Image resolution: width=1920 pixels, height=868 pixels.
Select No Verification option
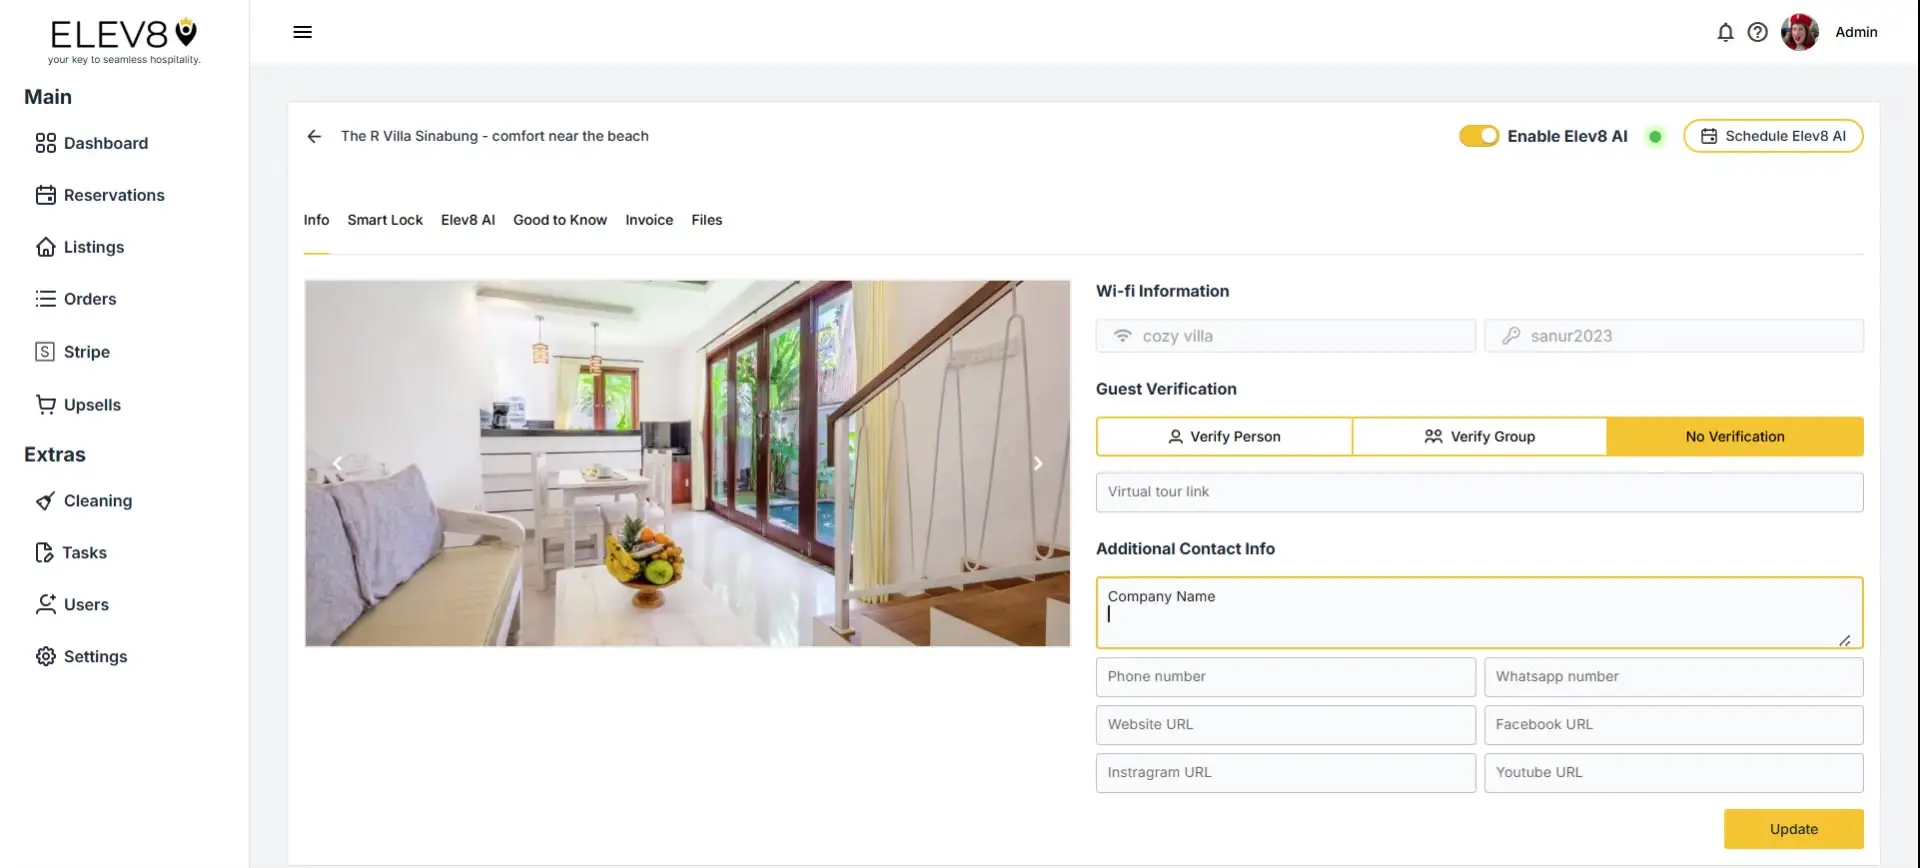tap(1735, 436)
